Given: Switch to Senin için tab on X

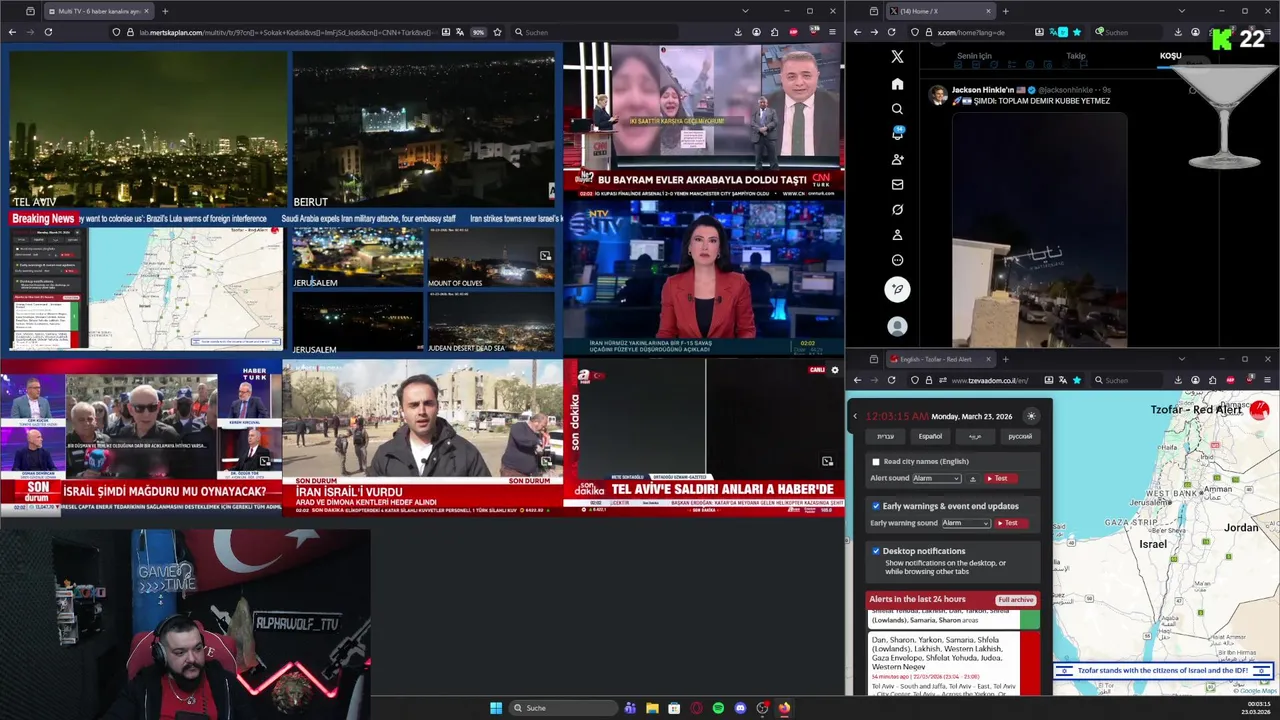Looking at the screenshot, I should (x=974, y=56).
